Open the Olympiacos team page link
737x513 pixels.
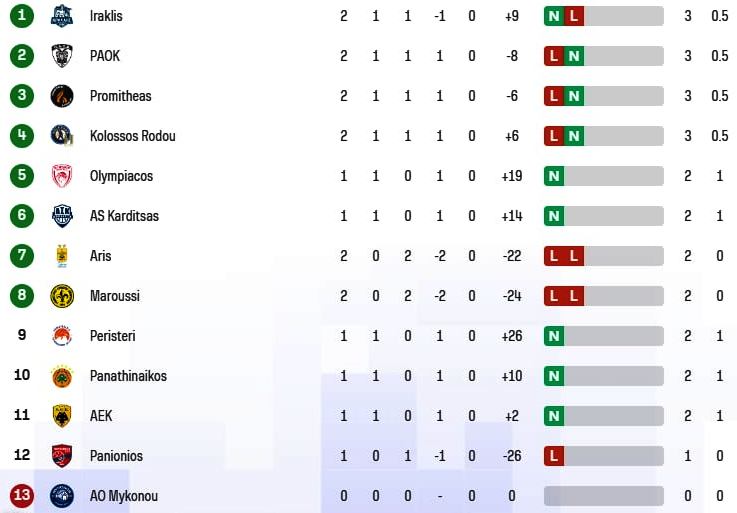[x=121, y=176]
